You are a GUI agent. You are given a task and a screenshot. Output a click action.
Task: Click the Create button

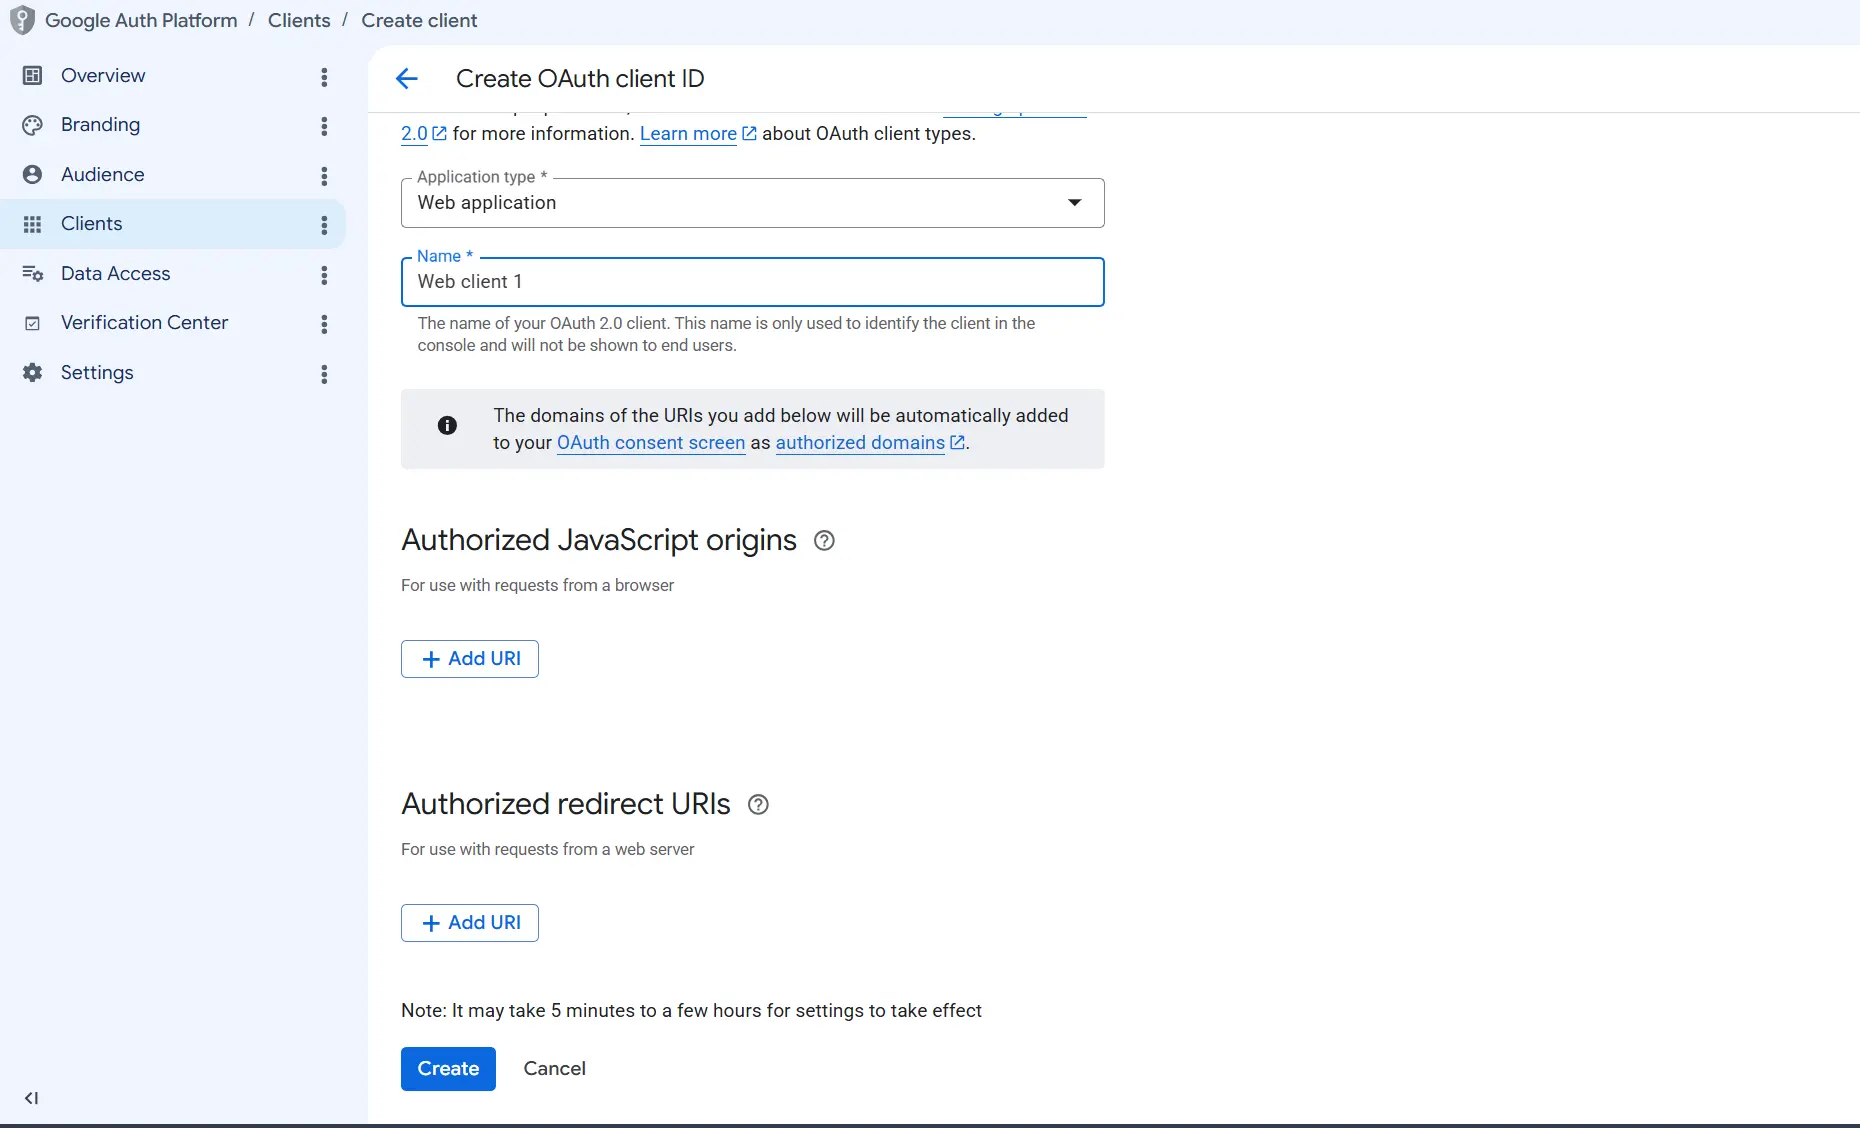pos(448,1069)
